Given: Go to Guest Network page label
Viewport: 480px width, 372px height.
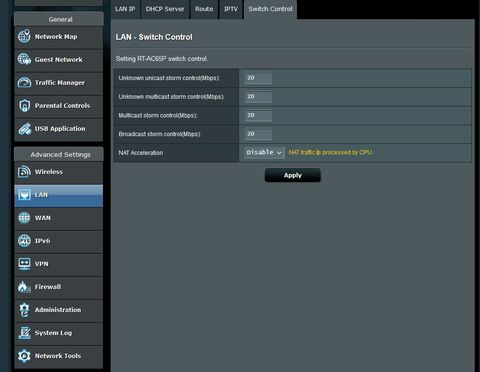Looking at the screenshot, I should [x=59, y=60].
